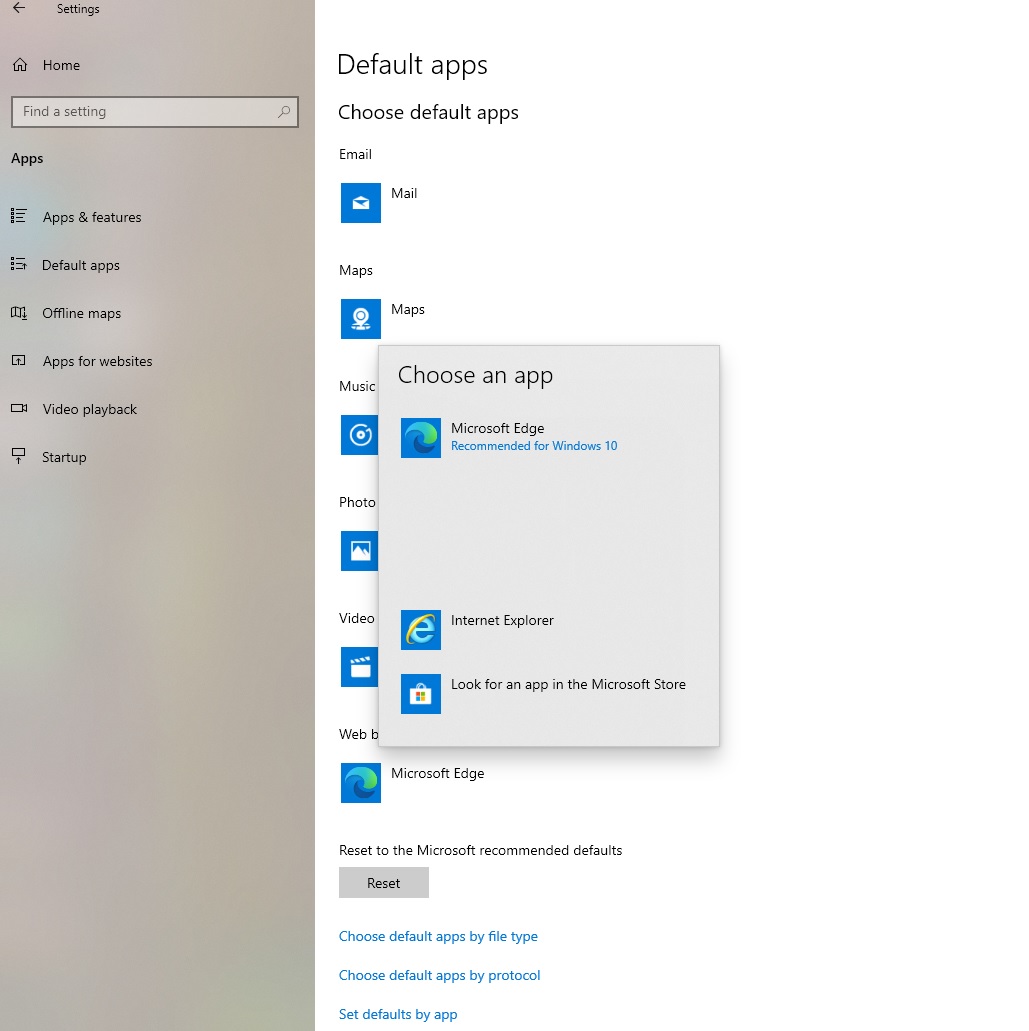The width and height of the screenshot is (1029, 1031).
Task: Change the default Maps app label
Action: point(408,309)
